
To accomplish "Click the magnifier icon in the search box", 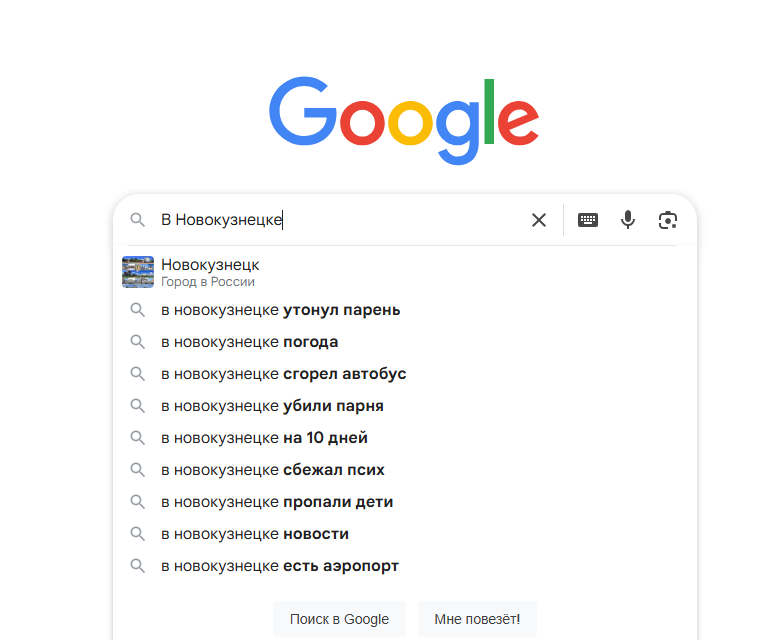I will [x=137, y=220].
